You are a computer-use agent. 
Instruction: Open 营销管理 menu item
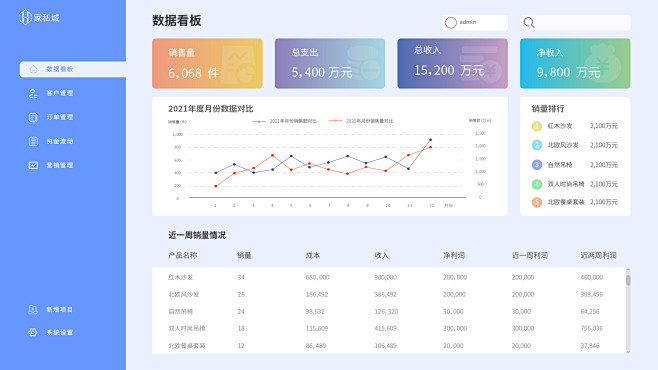pos(60,165)
